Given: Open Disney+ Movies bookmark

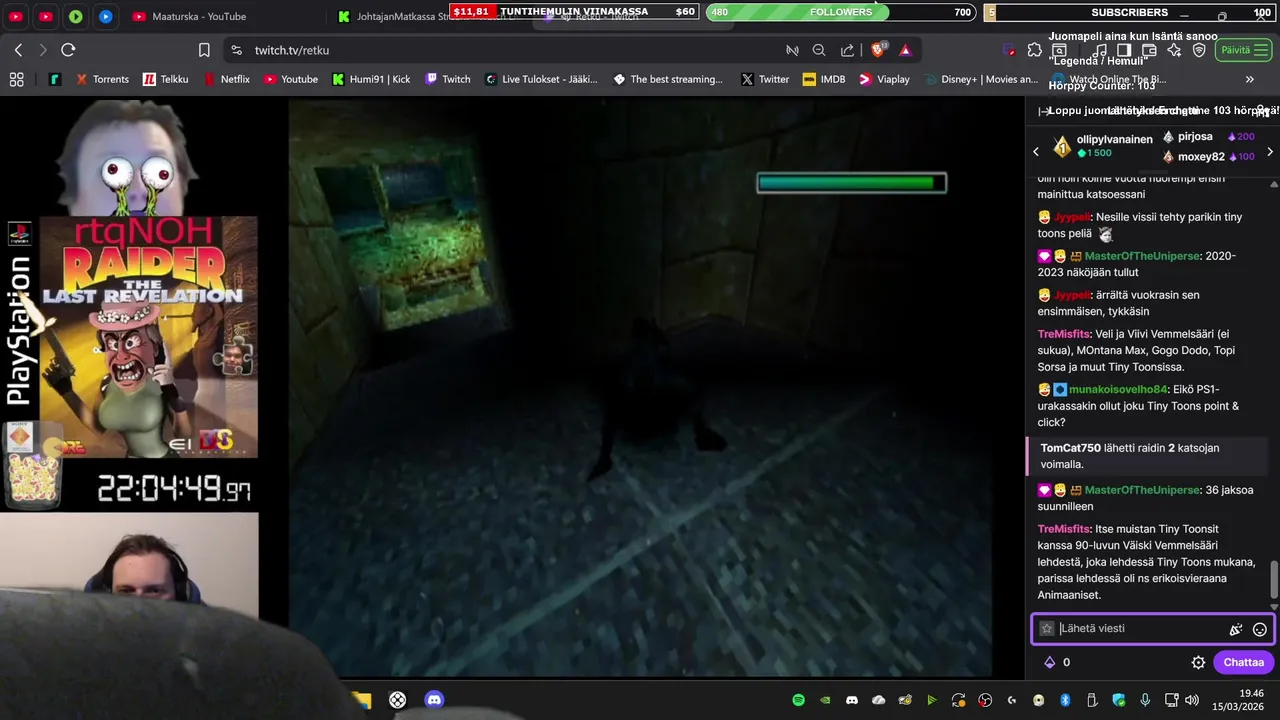Looking at the screenshot, I should 981,79.
